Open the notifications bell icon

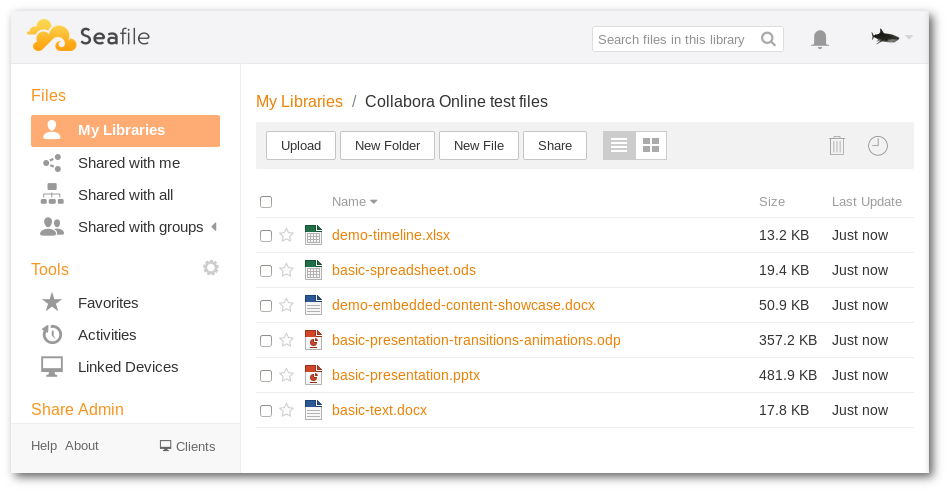pyautogui.click(x=820, y=39)
